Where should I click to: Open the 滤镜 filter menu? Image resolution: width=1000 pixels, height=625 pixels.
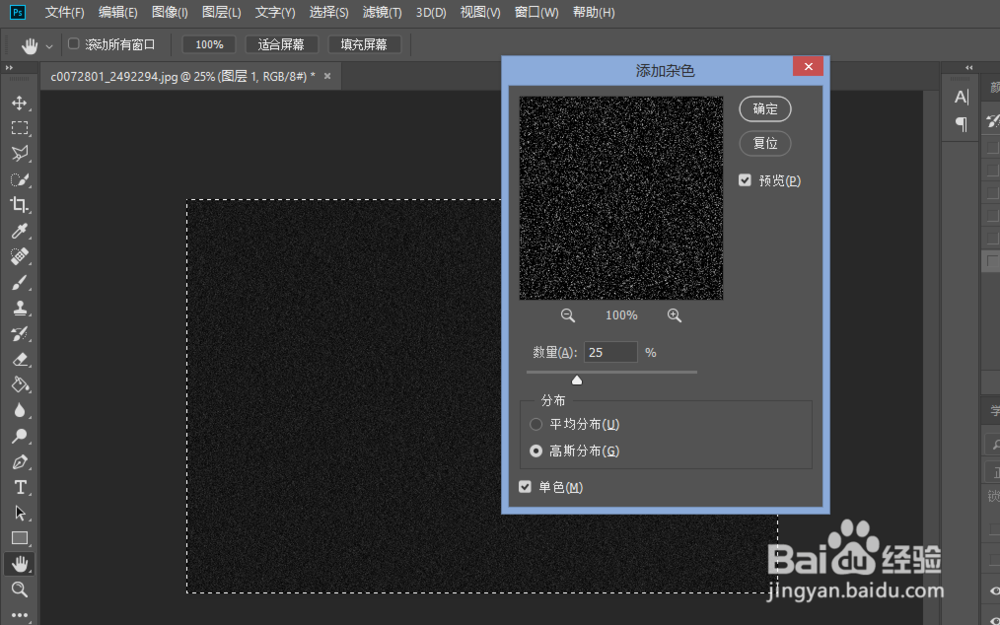(381, 12)
